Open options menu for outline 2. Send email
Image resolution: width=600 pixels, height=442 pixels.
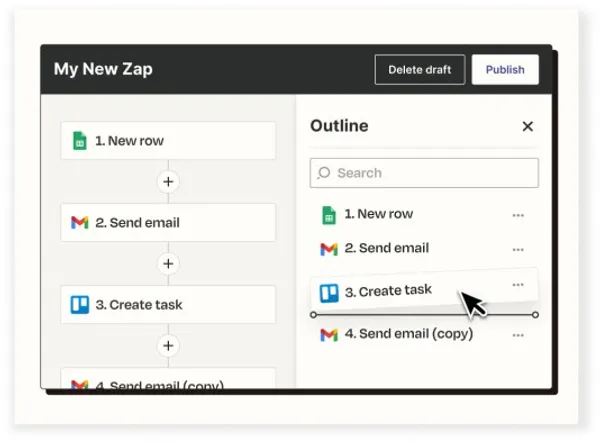(x=518, y=250)
